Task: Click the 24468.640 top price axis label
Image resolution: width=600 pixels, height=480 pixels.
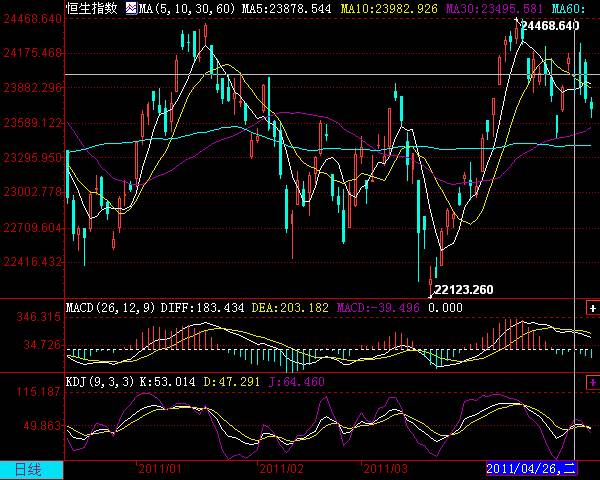Action: pos(33,19)
